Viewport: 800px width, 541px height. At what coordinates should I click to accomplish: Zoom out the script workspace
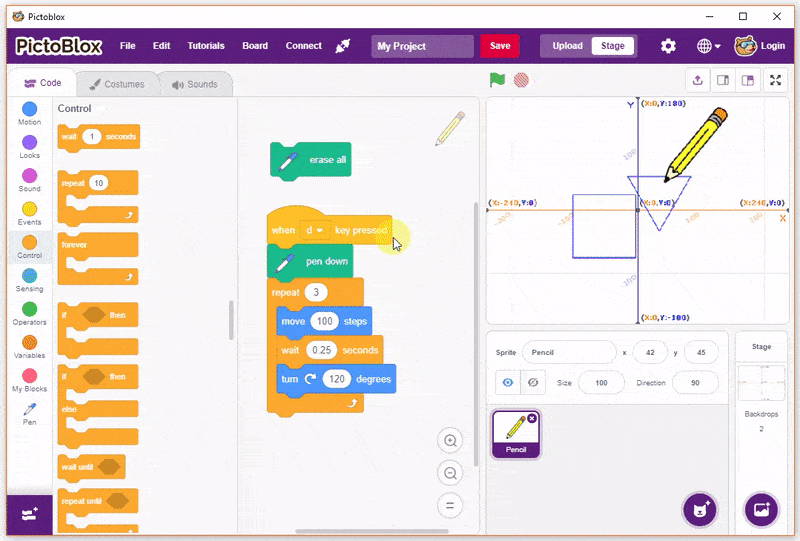coord(450,473)
